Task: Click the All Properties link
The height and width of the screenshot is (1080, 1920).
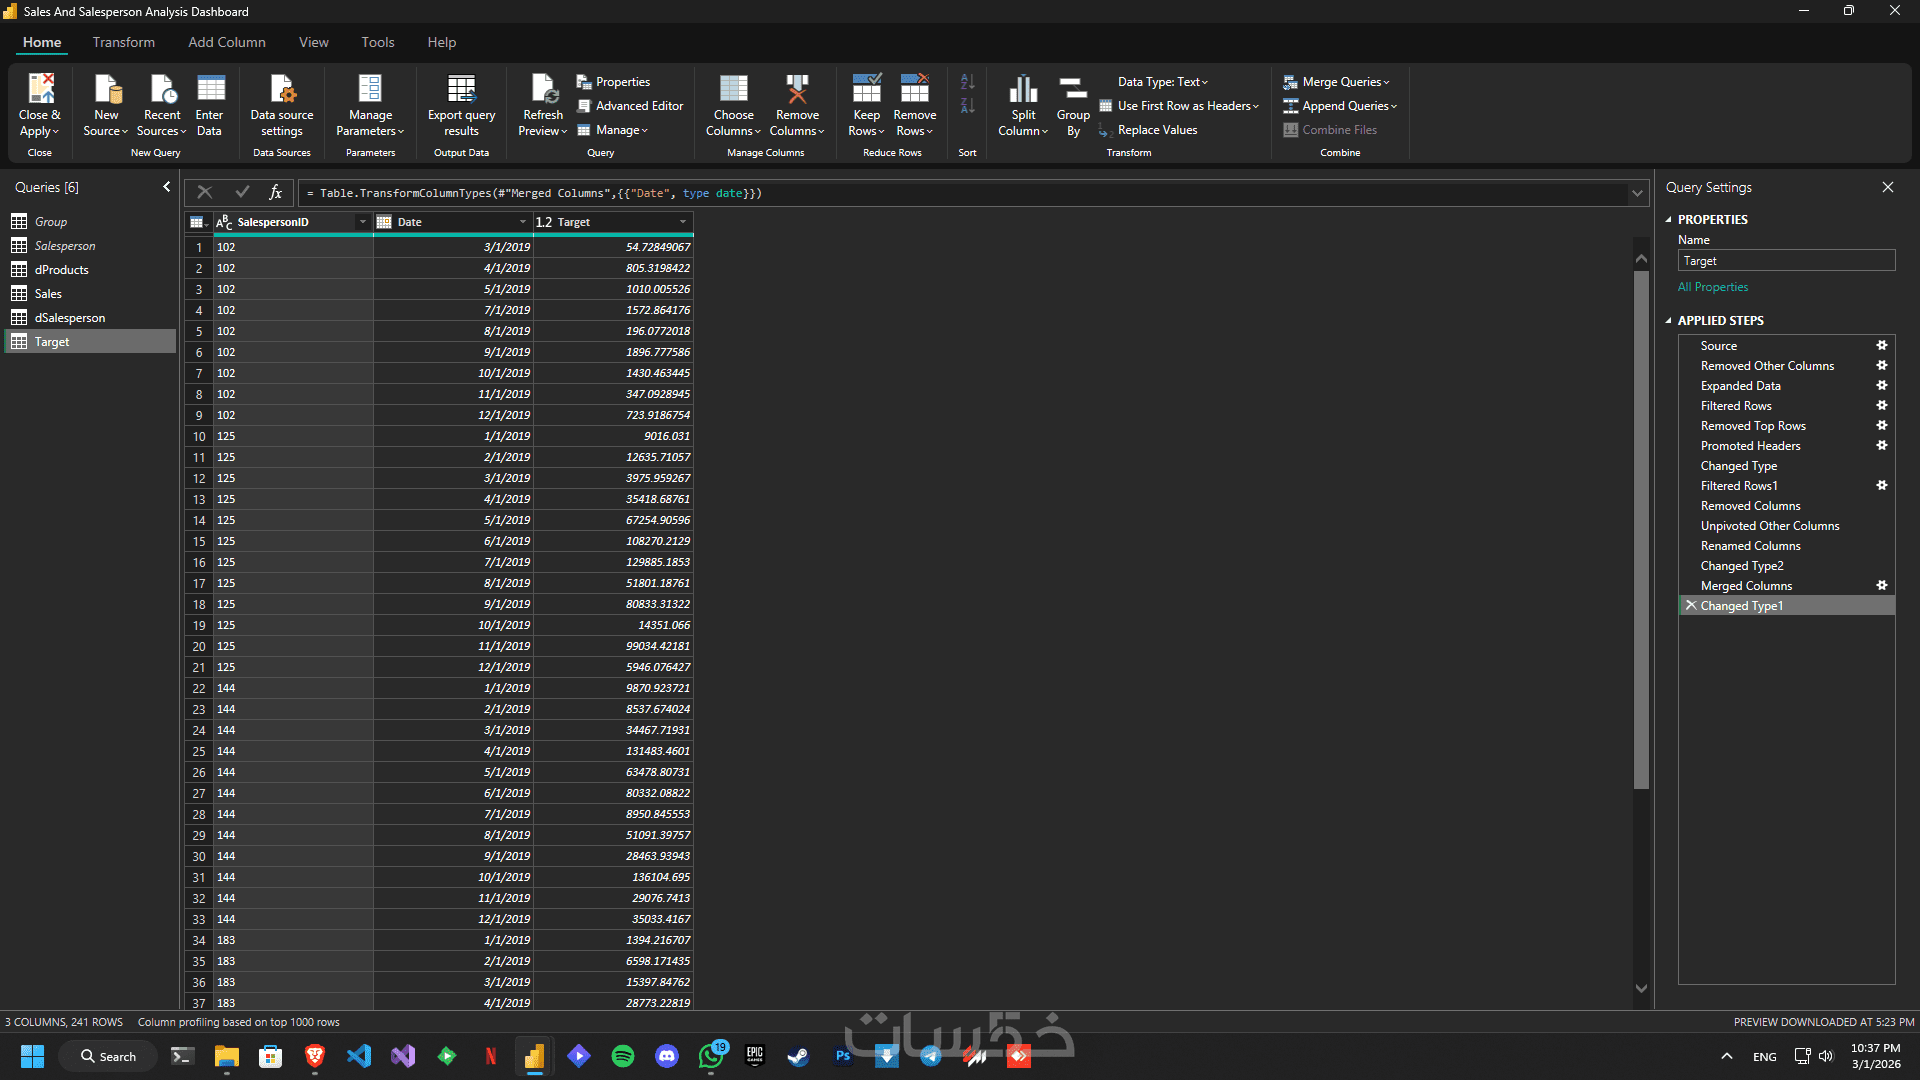Action: pyautogui.click(x=1713, y=287)
